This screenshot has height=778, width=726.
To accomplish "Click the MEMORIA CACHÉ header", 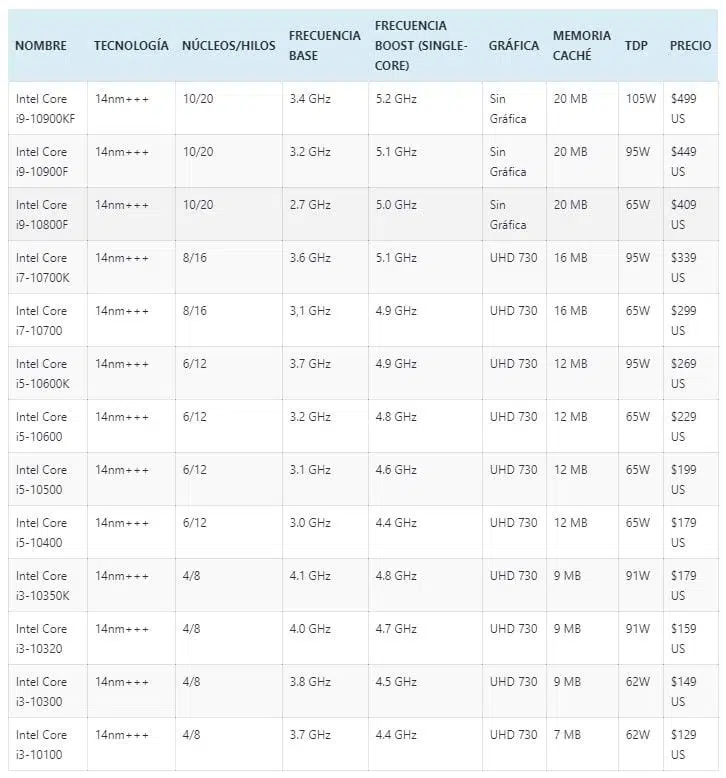I will coord(582,46).
